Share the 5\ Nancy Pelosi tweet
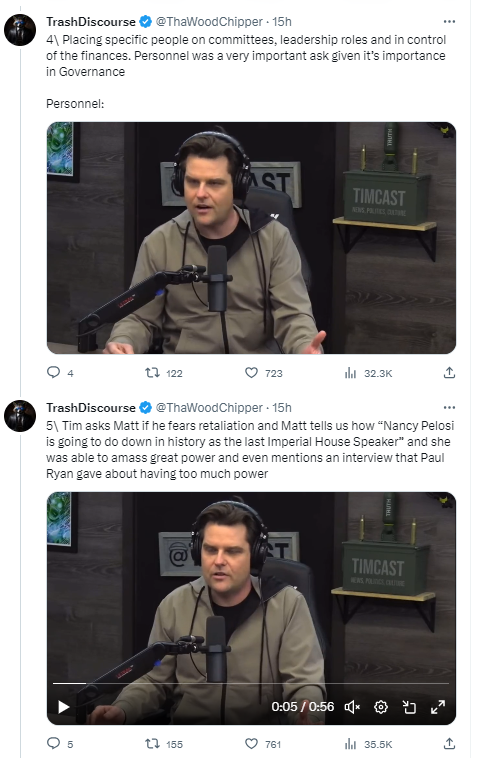The image size is (477, 758). tap(449, 743)
